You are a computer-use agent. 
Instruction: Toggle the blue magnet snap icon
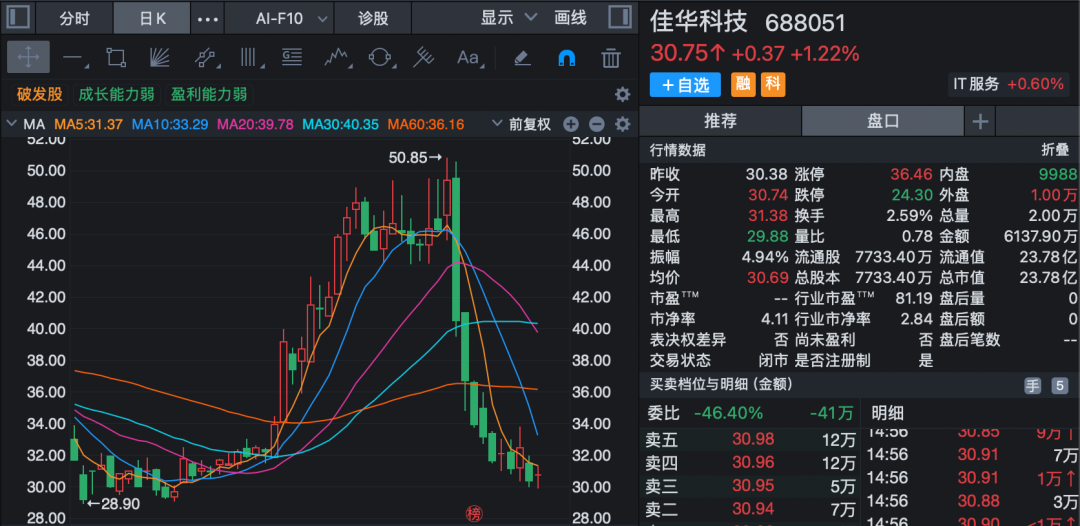565,58
